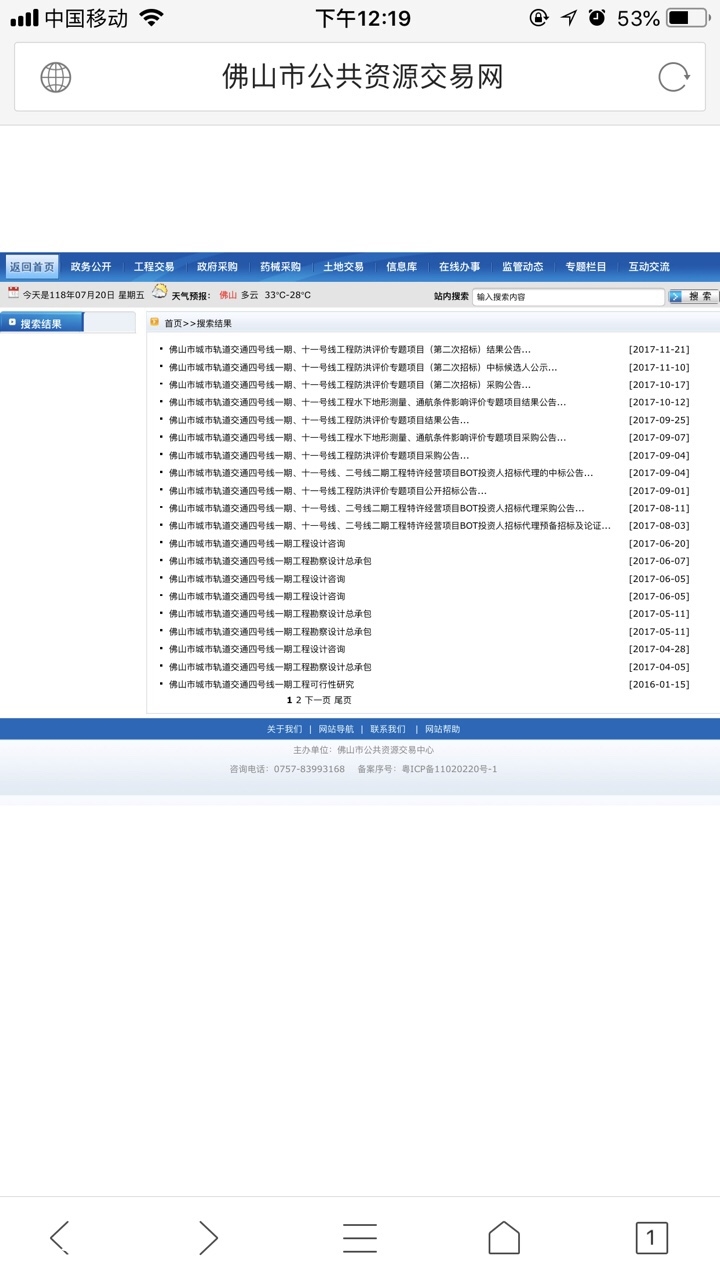Jump to 尾页 last page
The height and width of the screenshot is (1280, 720).
click(343, 700)
